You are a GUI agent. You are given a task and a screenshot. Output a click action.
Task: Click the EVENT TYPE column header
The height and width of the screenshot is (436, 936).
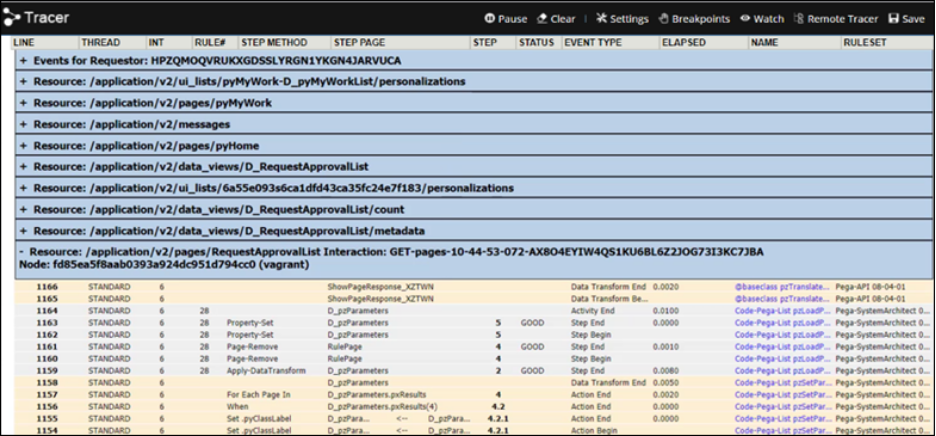[x=593, y=42]
